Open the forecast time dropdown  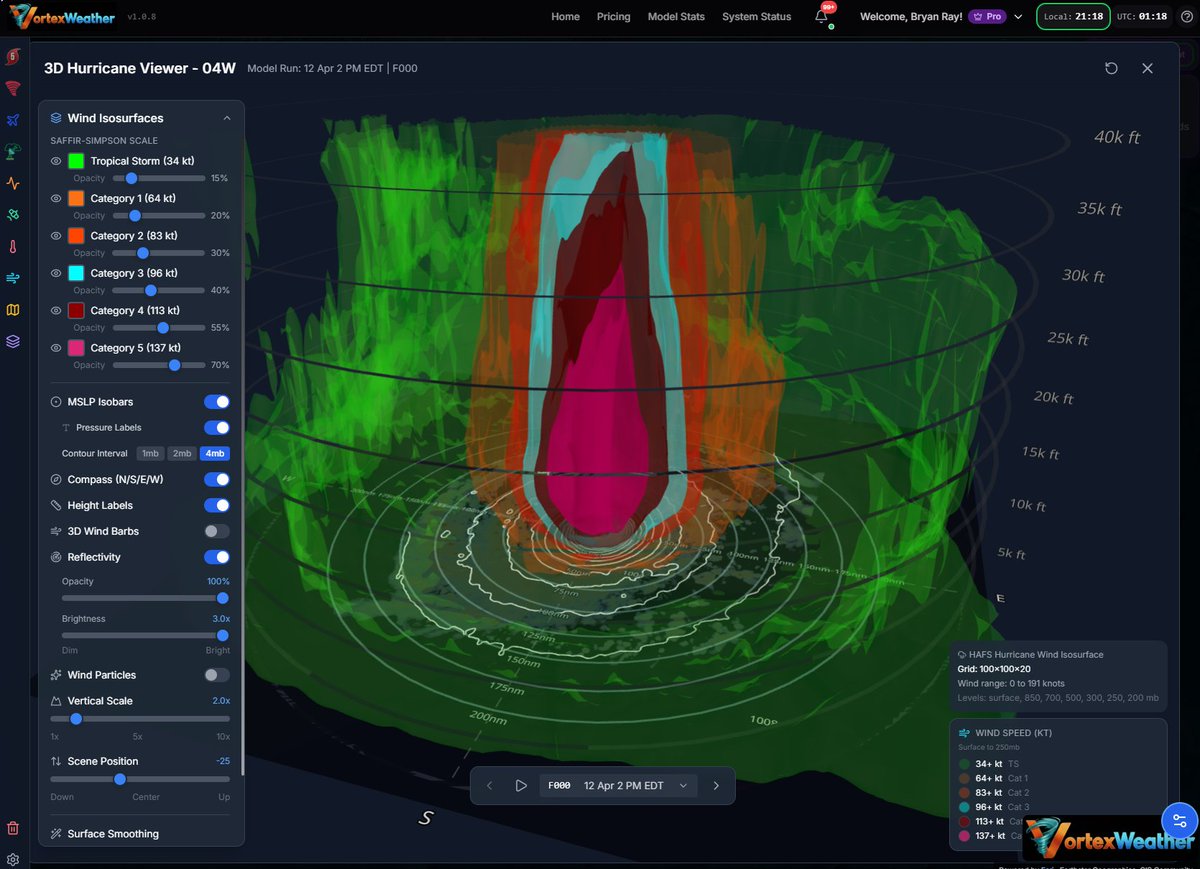tap(619, 786)
